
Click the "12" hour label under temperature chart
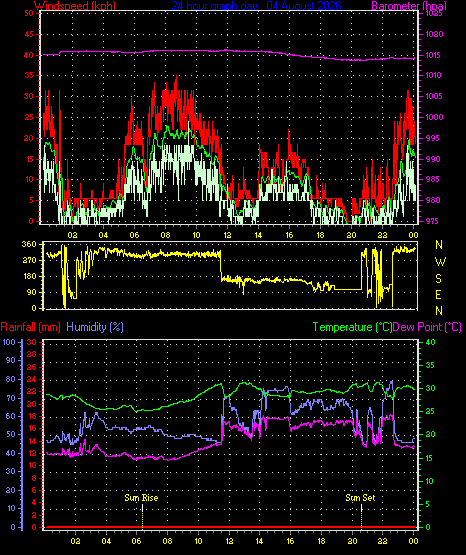(x=229, y=541)
